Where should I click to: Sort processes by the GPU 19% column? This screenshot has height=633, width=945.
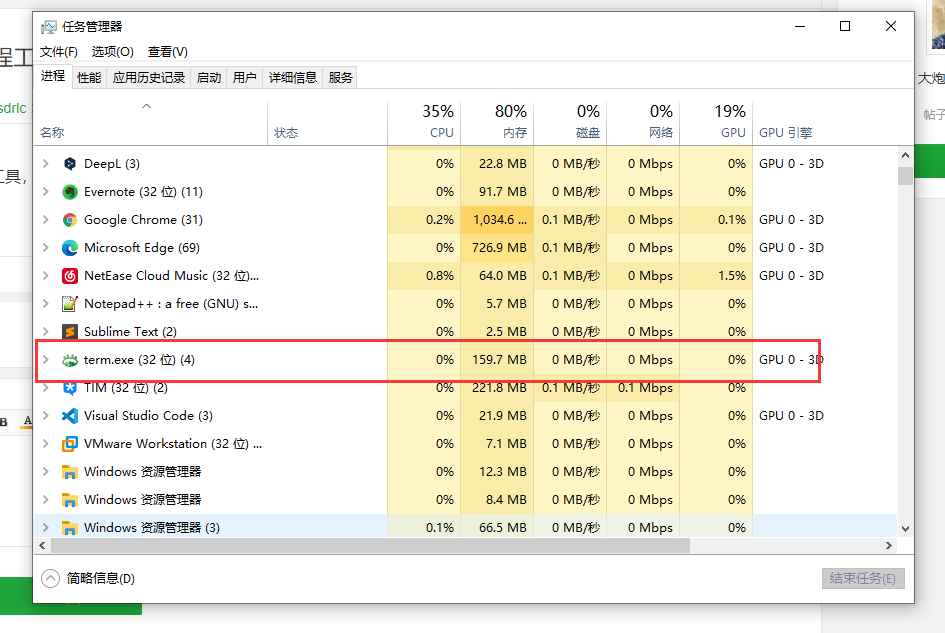click(716, 123)
